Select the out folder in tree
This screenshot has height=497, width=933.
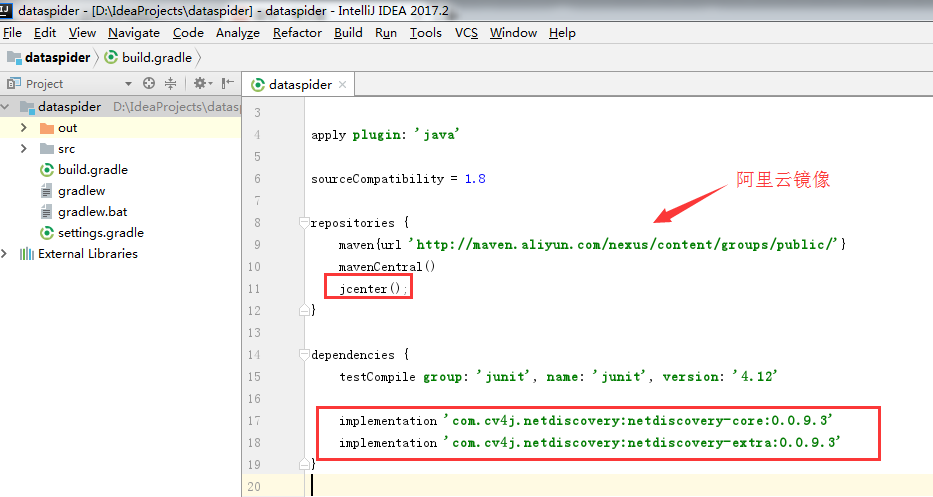[x=68, y=128]
